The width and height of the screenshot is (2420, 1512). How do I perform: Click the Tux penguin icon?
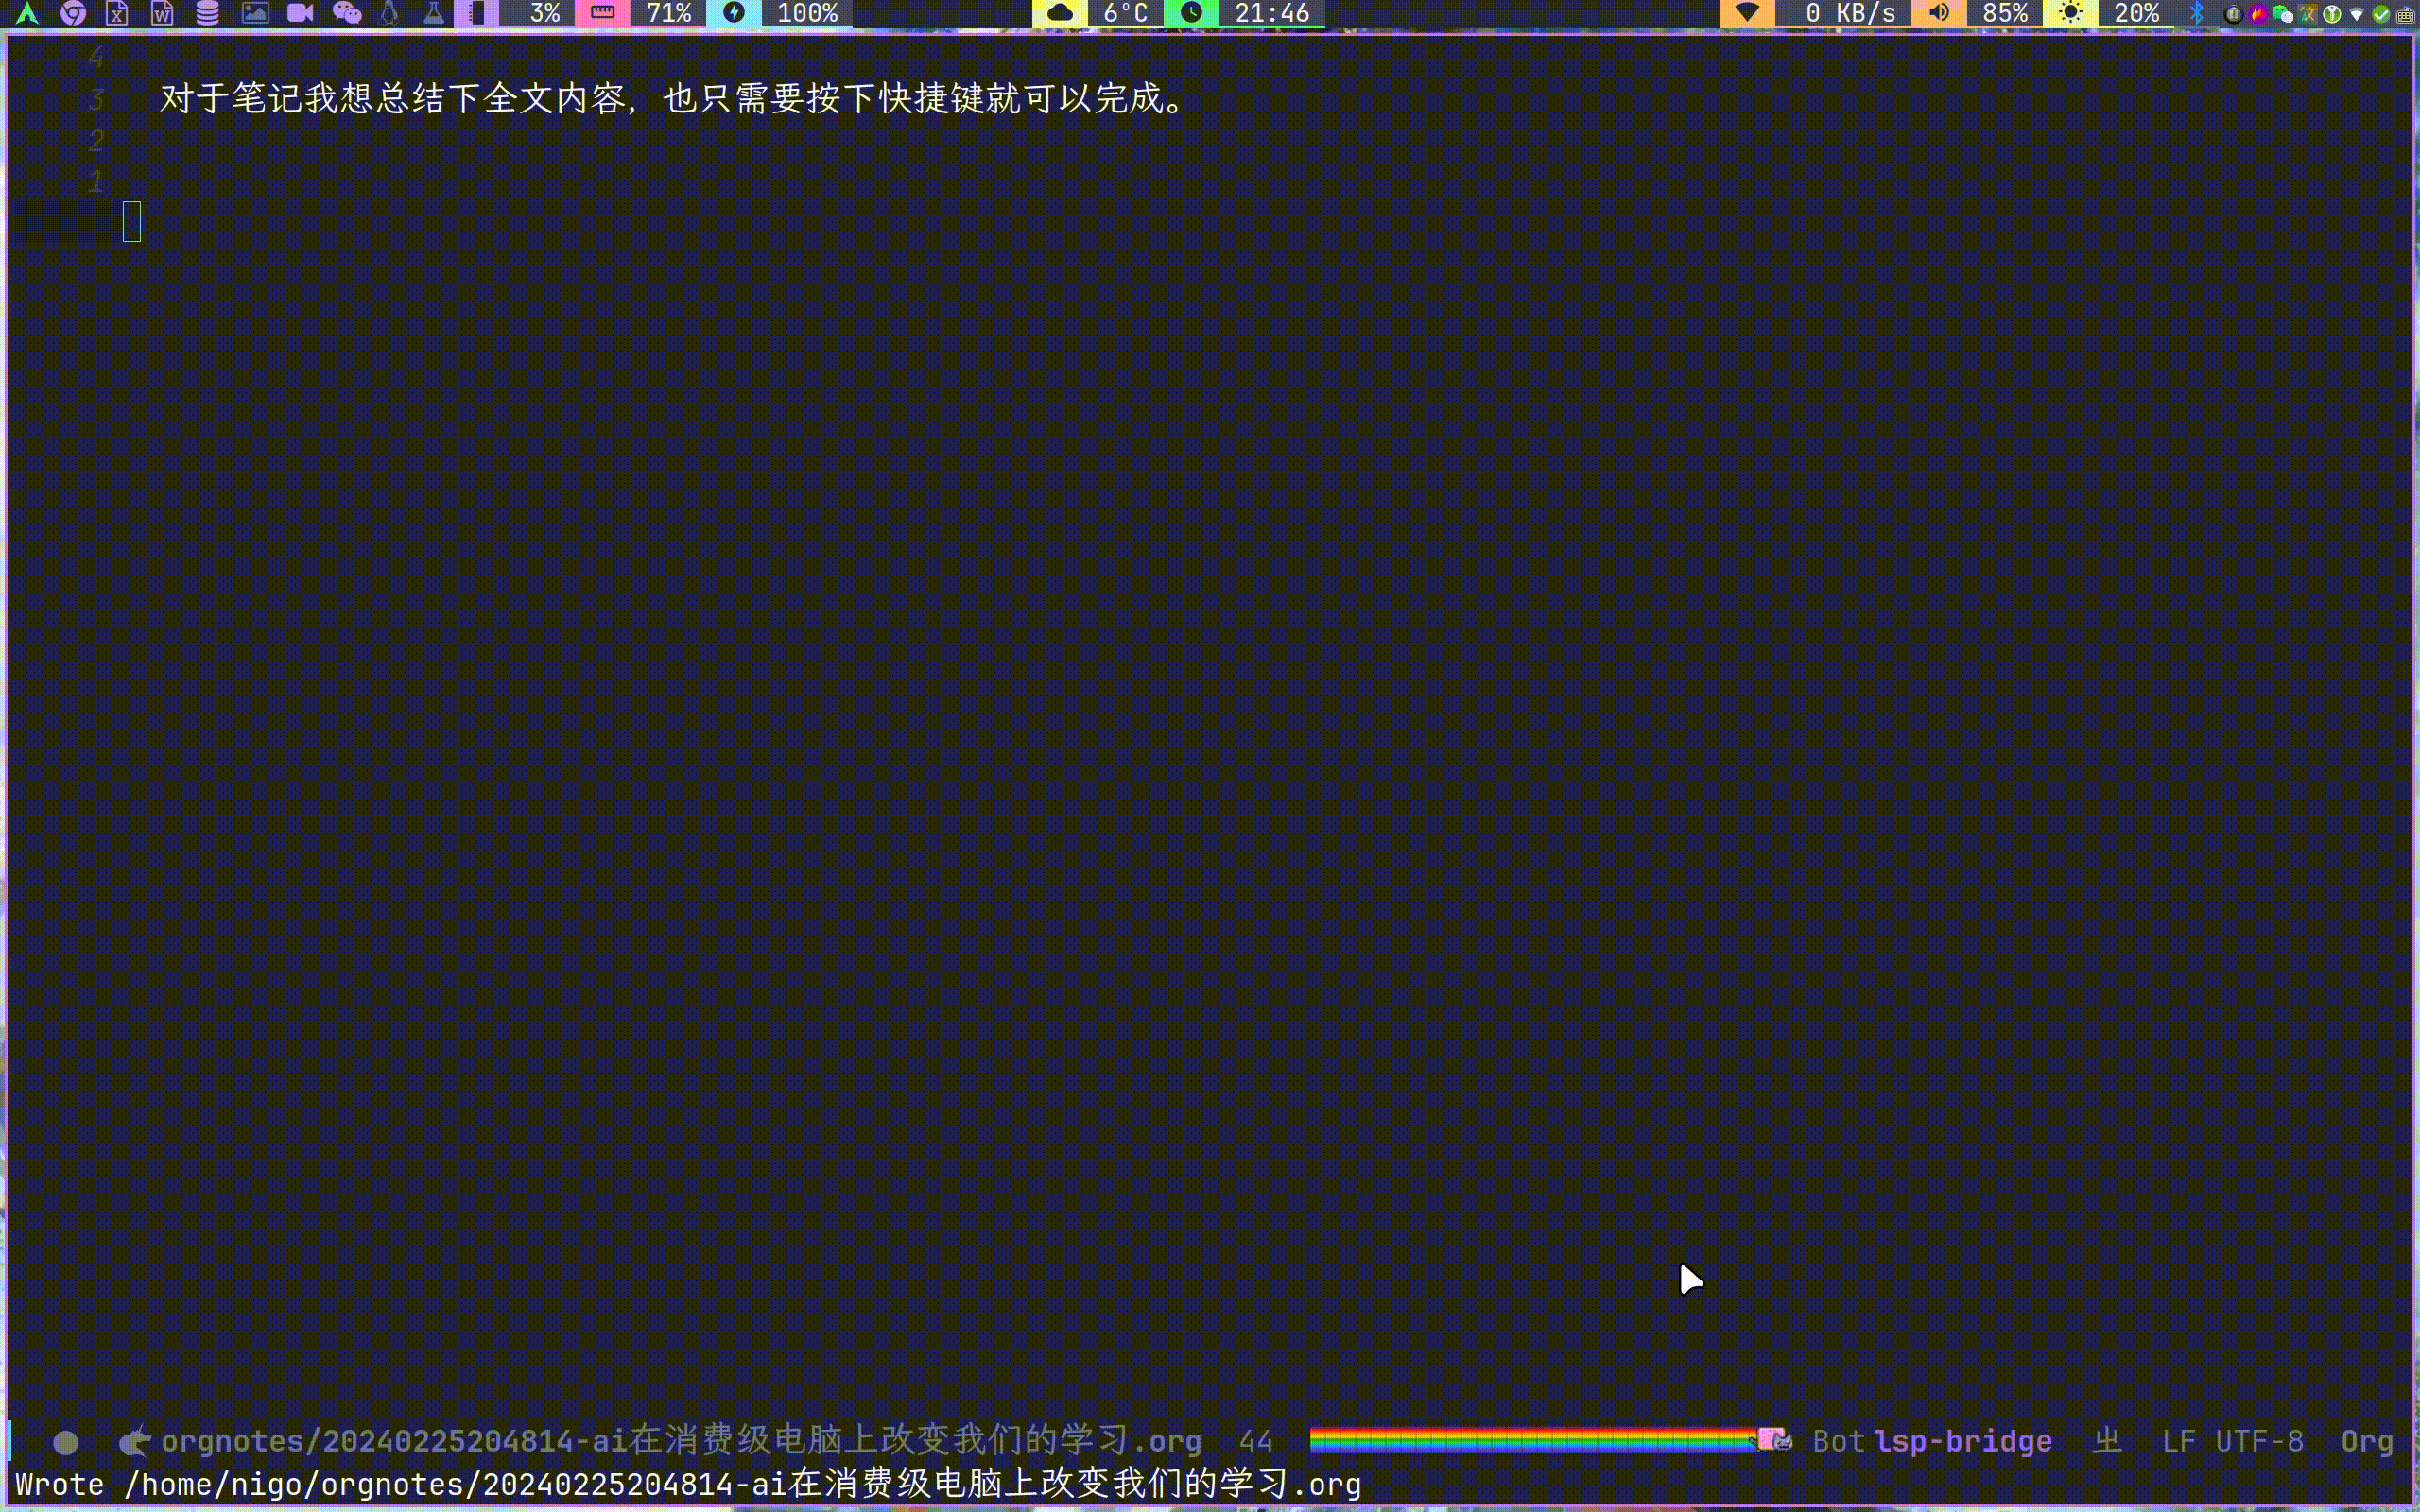pyautogui.click(x=389, y=13)
